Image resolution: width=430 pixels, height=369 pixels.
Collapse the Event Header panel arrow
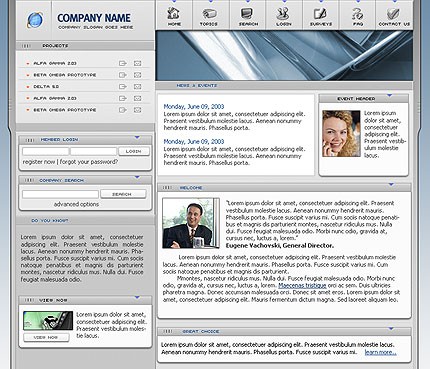389,96
